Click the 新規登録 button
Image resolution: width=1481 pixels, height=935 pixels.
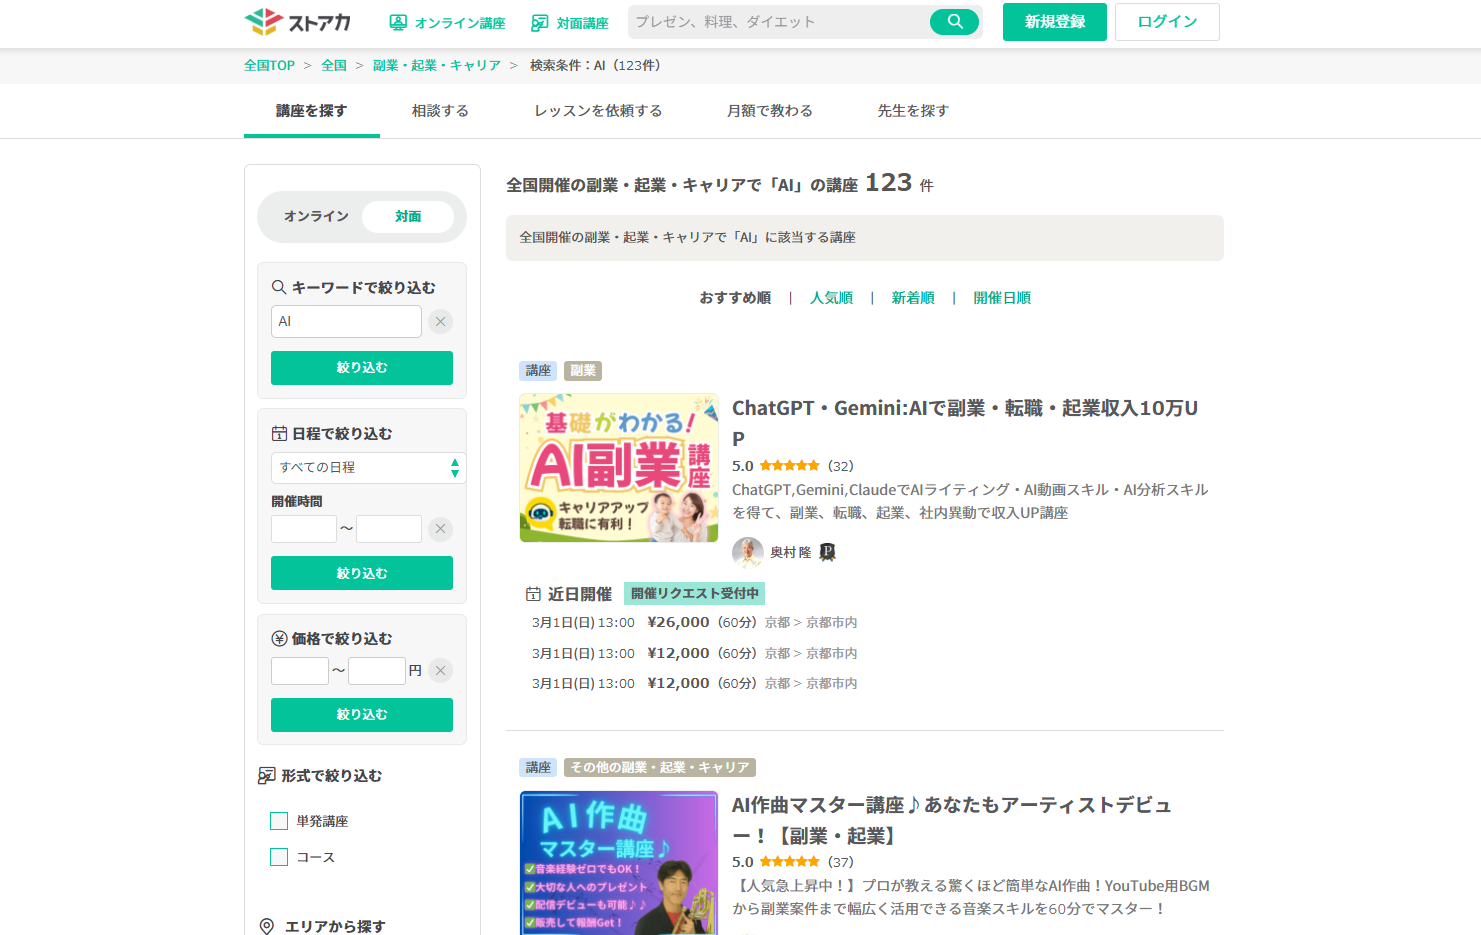tap(1054, 21)
